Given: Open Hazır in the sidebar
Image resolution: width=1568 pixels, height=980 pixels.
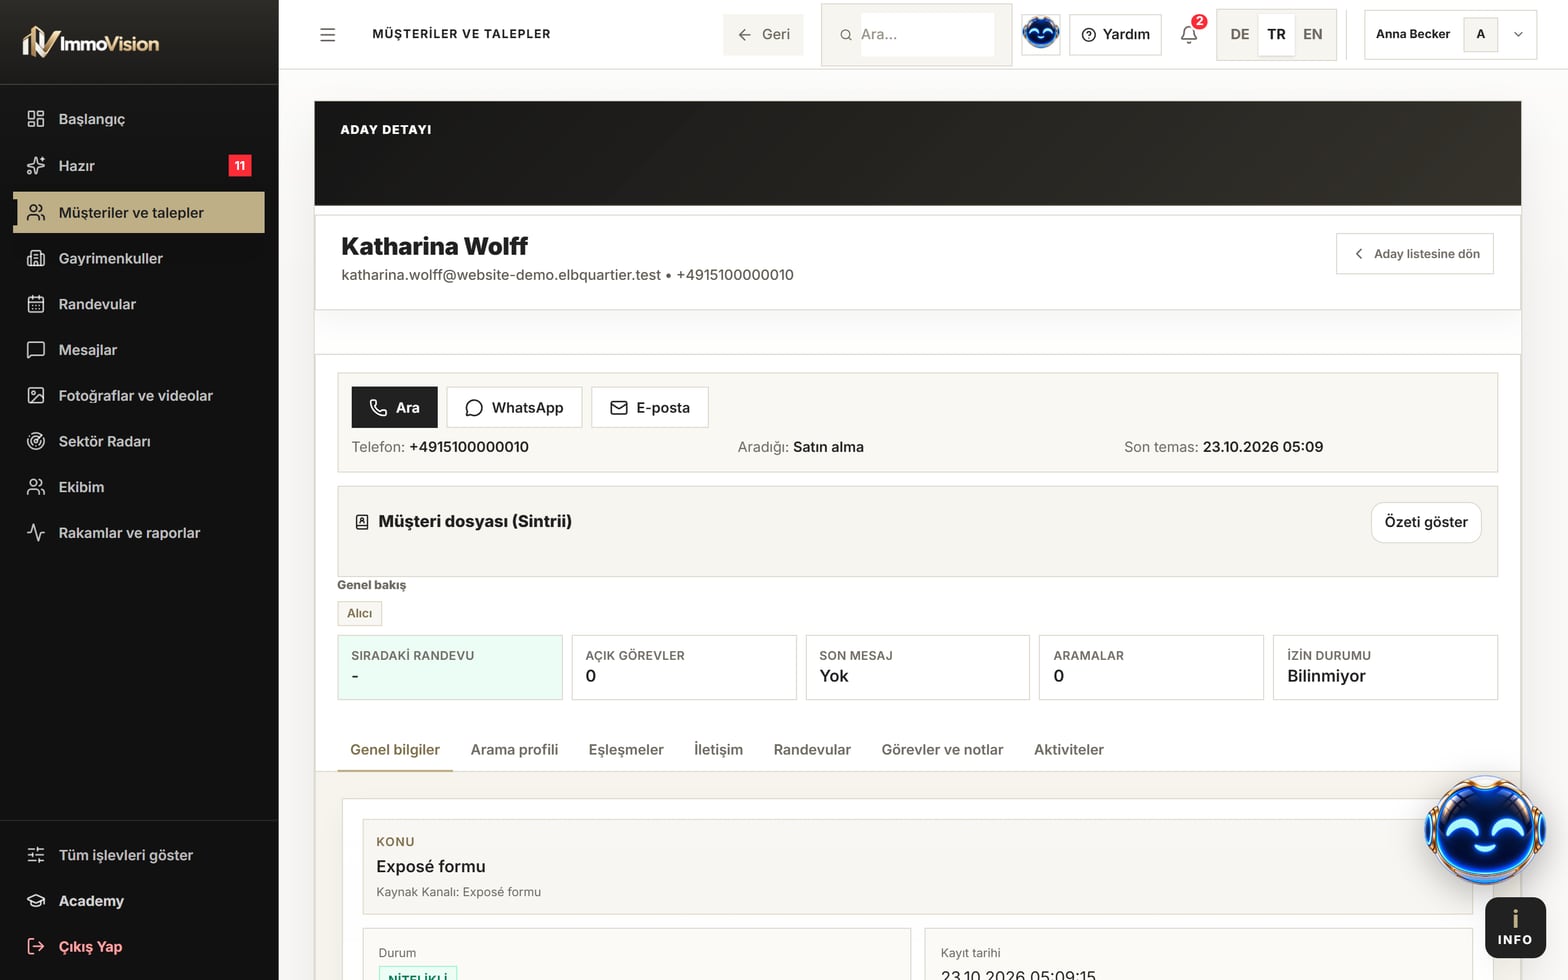Looking at the screenshot, I should click(139, 166).
